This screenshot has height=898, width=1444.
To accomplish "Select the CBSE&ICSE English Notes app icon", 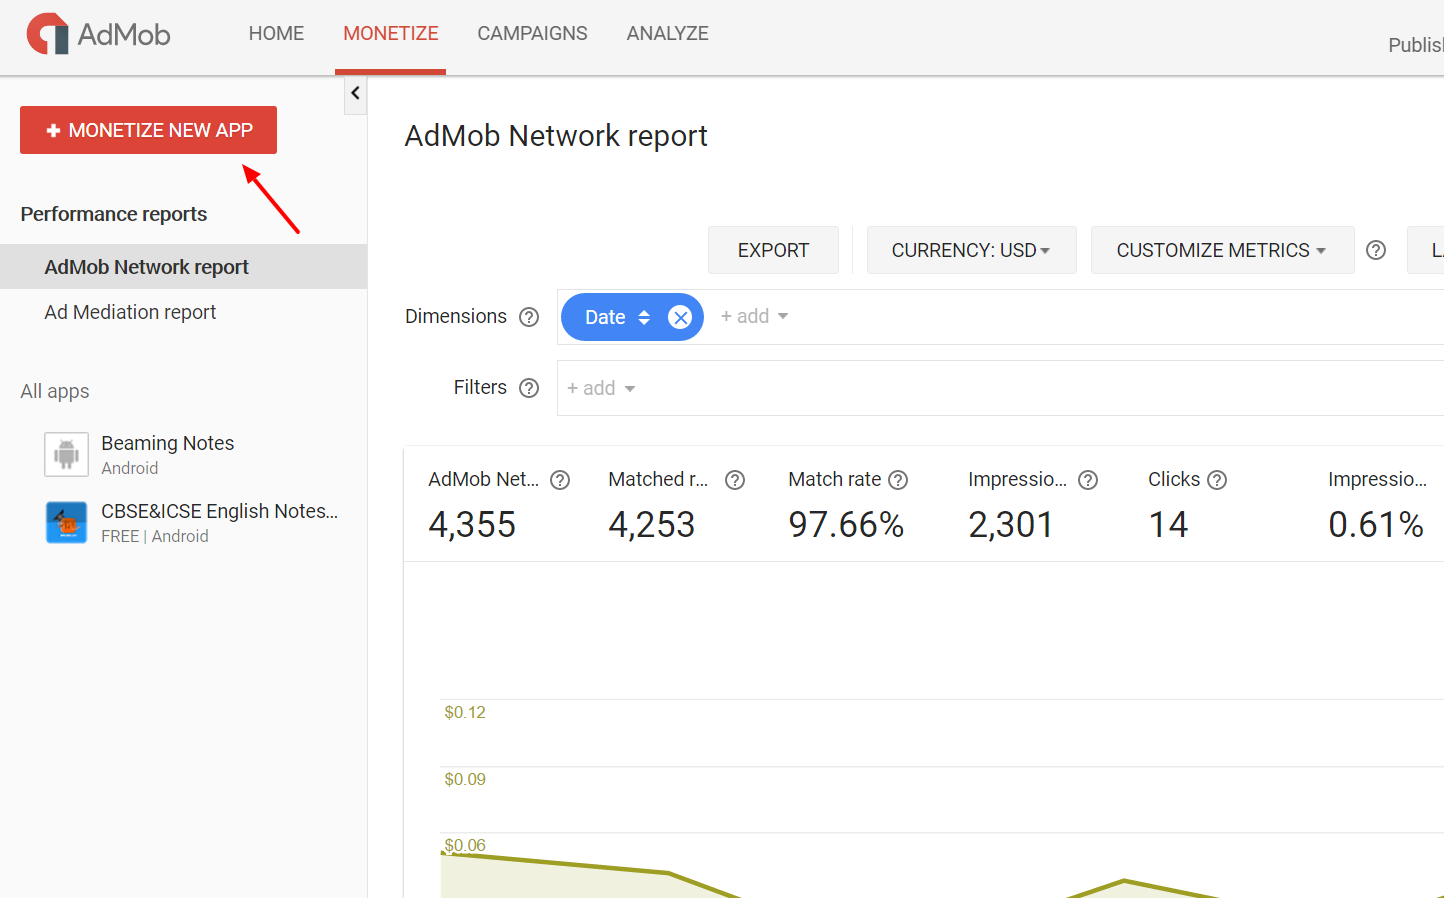I will pos(66,522).
